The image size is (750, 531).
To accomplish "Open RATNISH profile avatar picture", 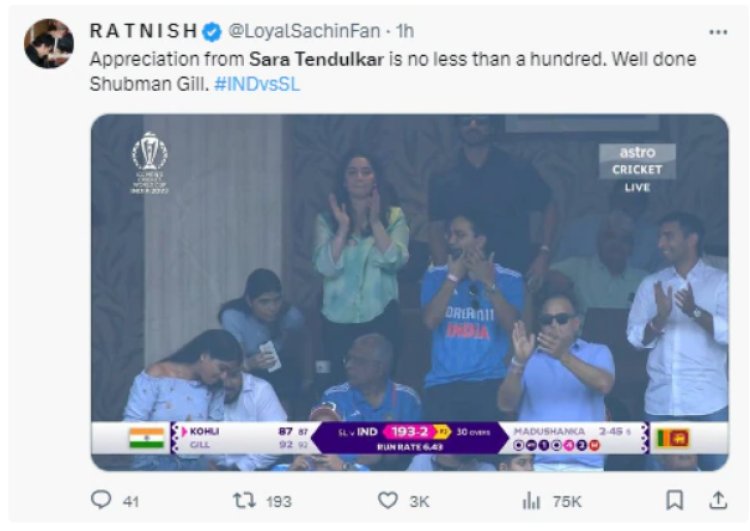I will point(49,44).
